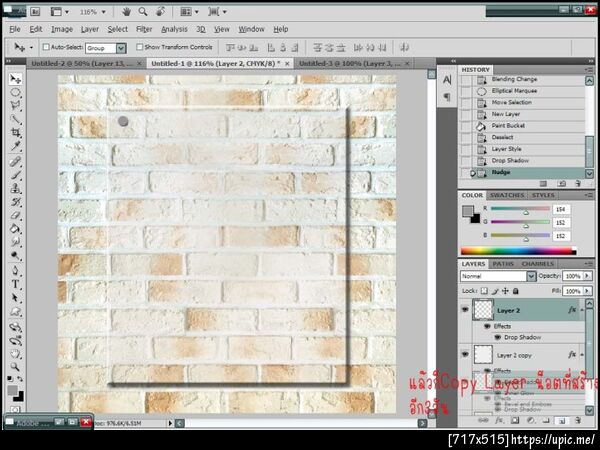
Task: Select the Brush tool
Action: click(x=15, y=175)
